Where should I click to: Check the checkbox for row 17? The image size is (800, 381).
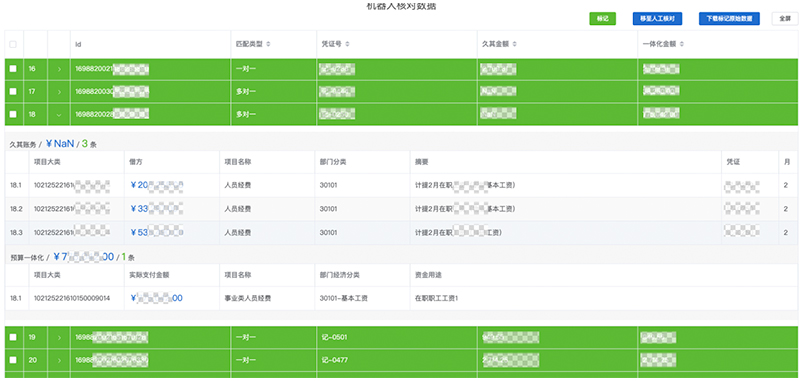pyautogui.click(x=13, y=91)
